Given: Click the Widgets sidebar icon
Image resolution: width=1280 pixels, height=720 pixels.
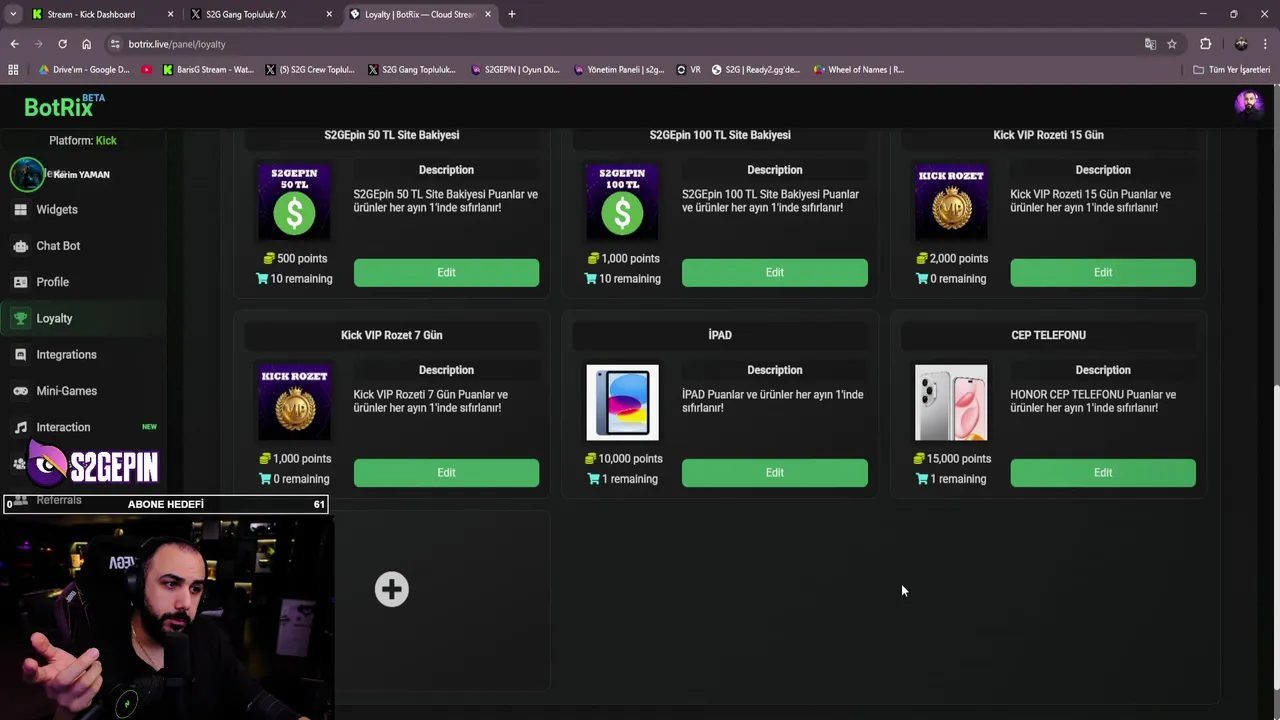Looking at the screenshot, I should 20,210.
